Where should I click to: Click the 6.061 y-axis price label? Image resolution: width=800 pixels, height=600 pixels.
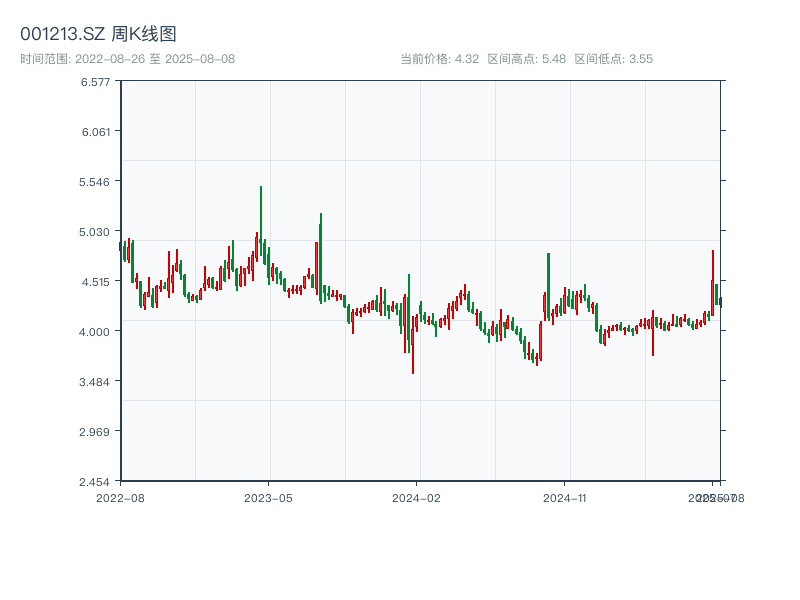[x=96, y=131]
